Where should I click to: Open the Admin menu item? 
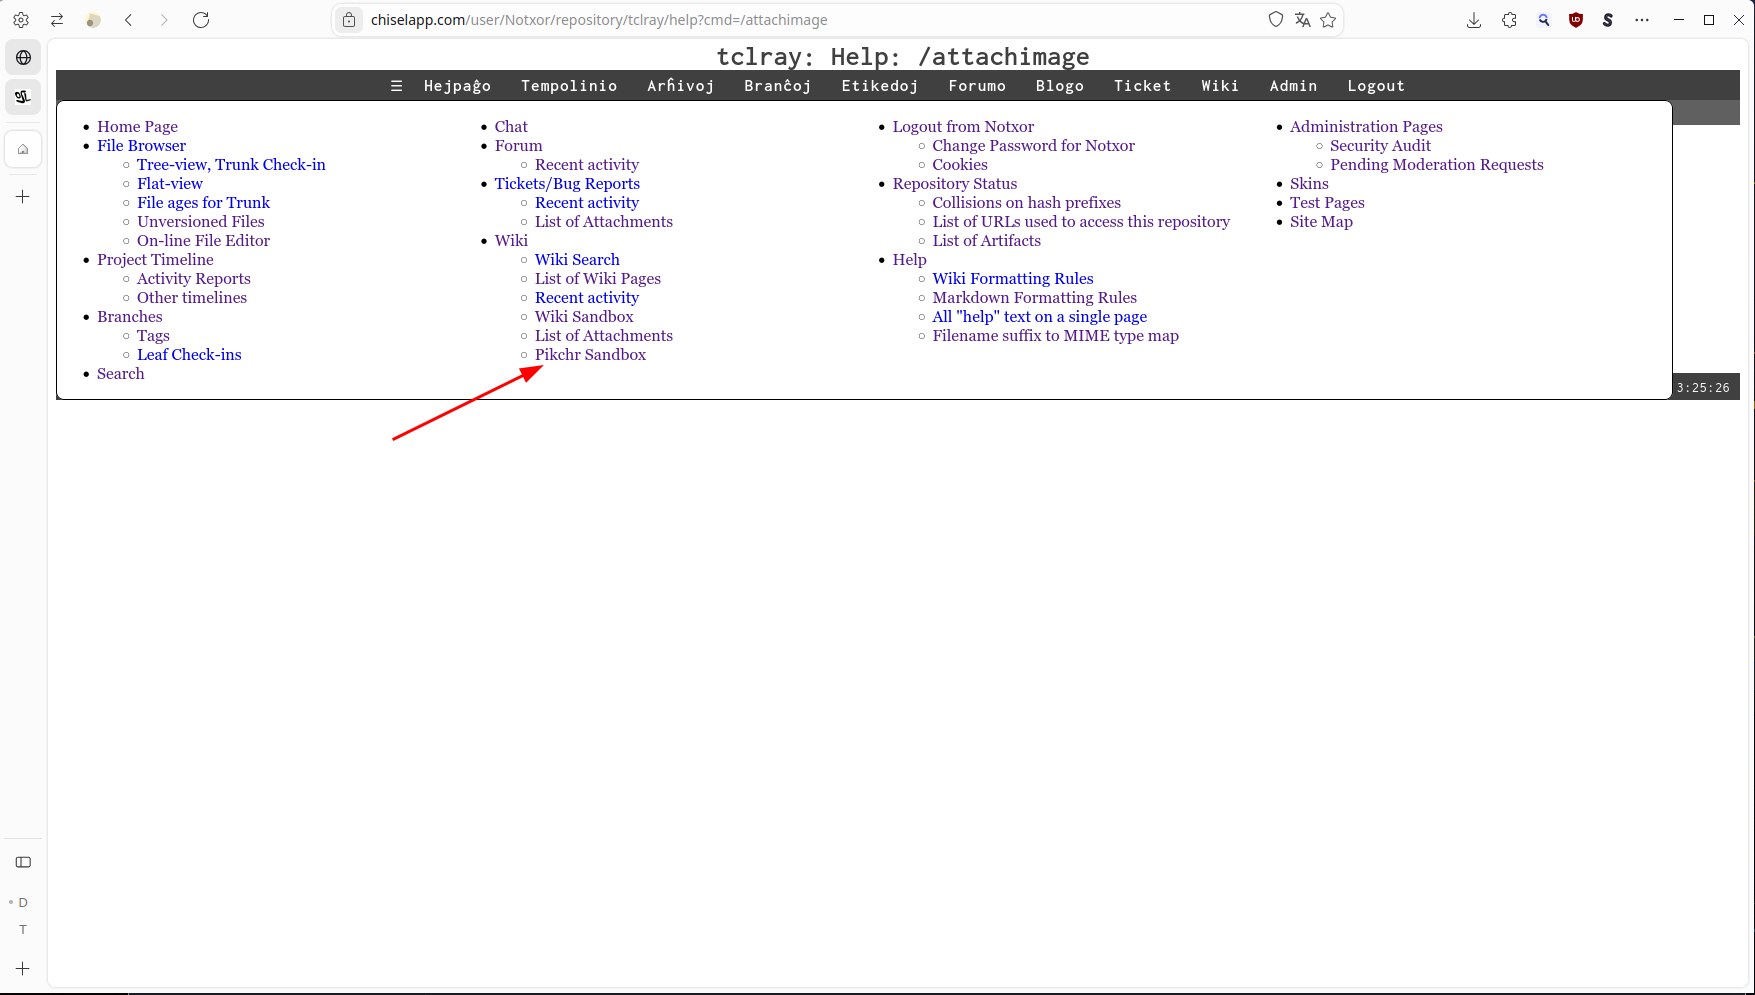[1293, 86]
